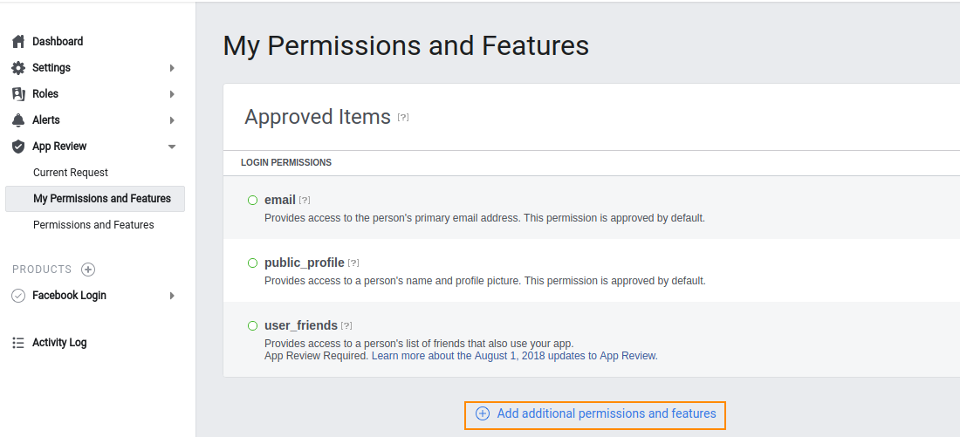Click the green circle beside public_profile
The height and width of the screenshot is (437, 960).
[x=252, y=263]
